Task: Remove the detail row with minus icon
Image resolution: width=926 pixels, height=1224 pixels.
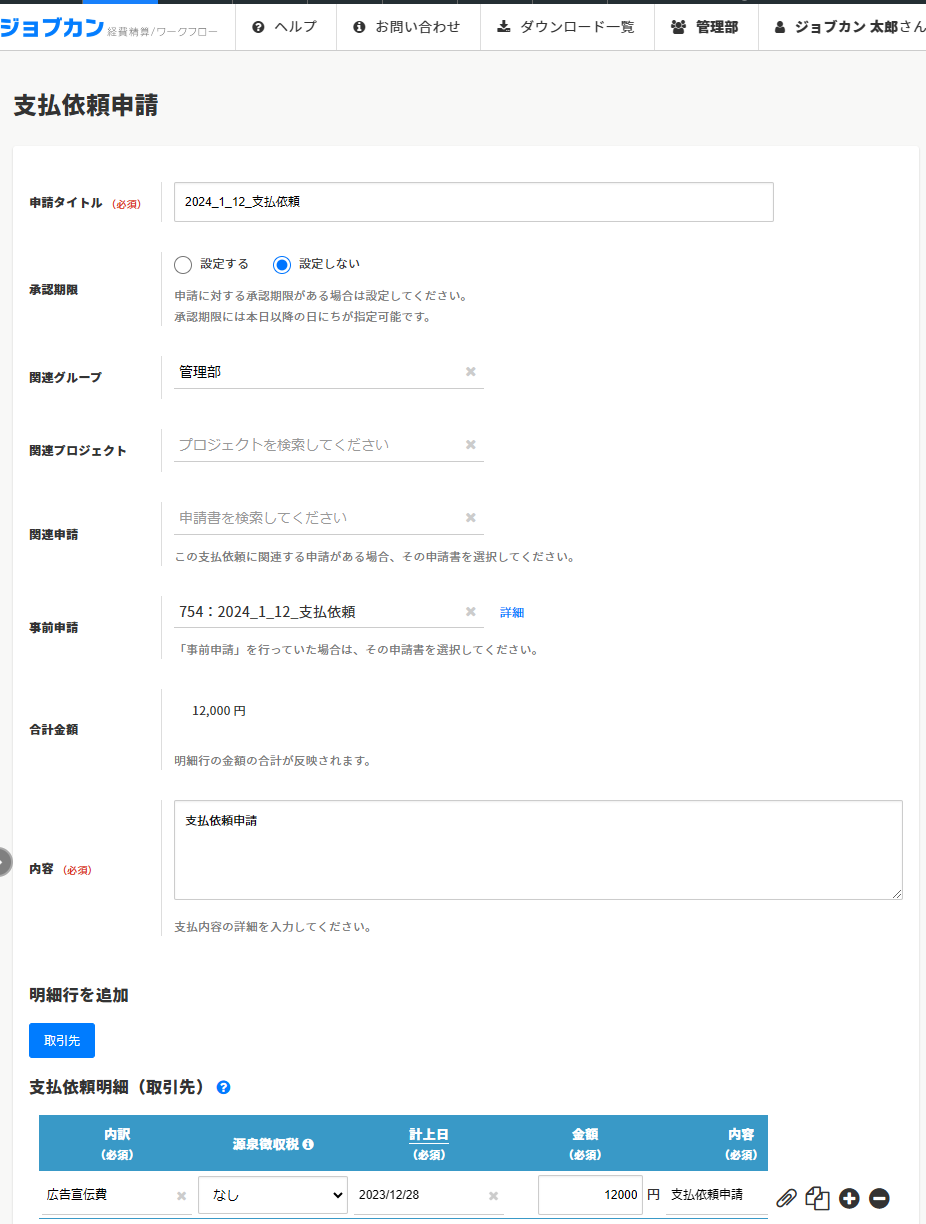Action: 879,1197
